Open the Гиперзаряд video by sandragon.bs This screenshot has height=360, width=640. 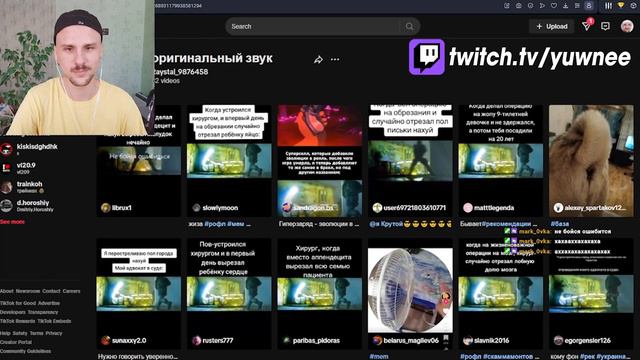pyautogui.click(x=320, y=161)
